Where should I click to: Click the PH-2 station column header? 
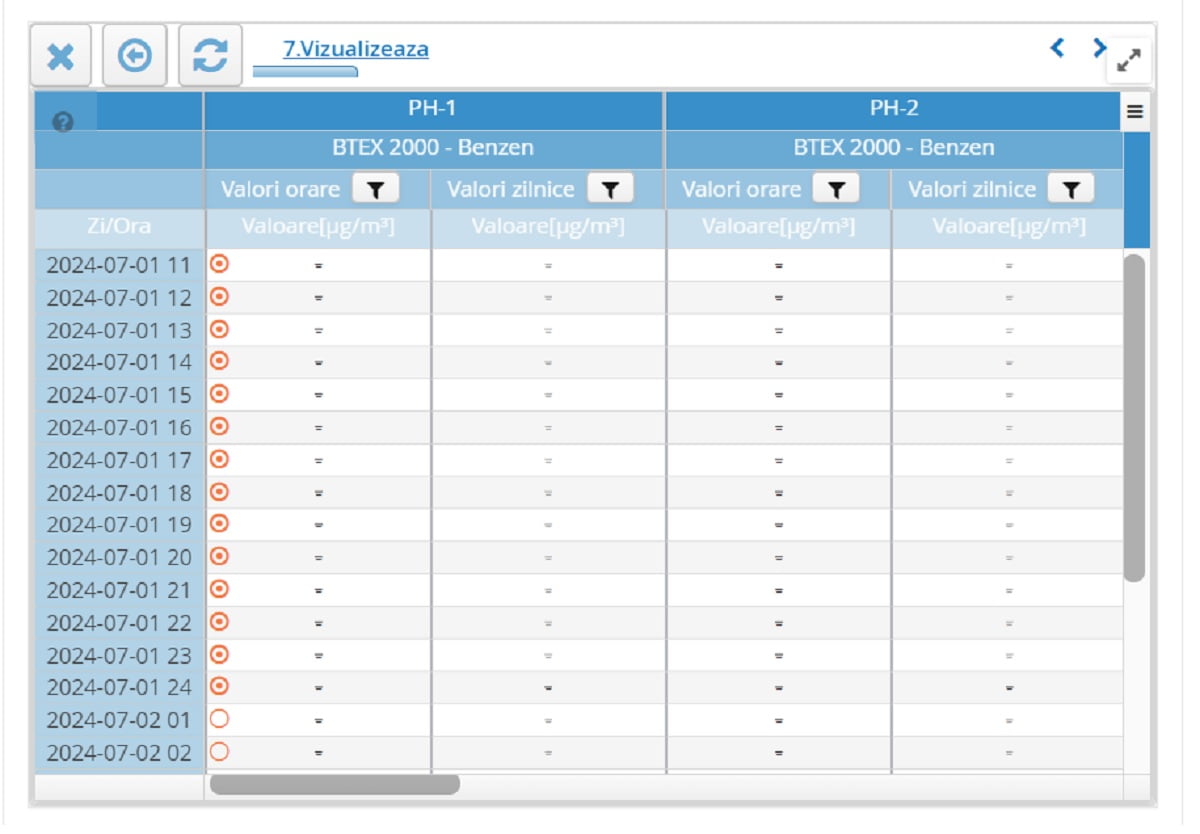click(x=892, y=108)
